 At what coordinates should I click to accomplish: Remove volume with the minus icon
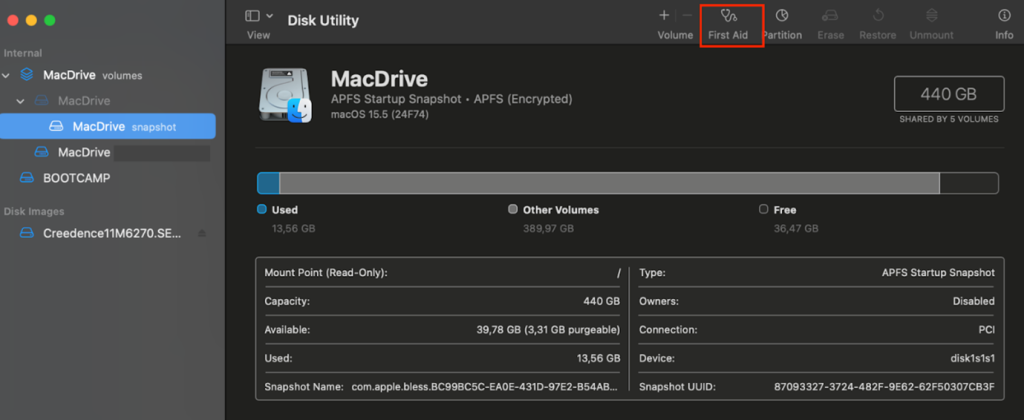coord(687,15)
